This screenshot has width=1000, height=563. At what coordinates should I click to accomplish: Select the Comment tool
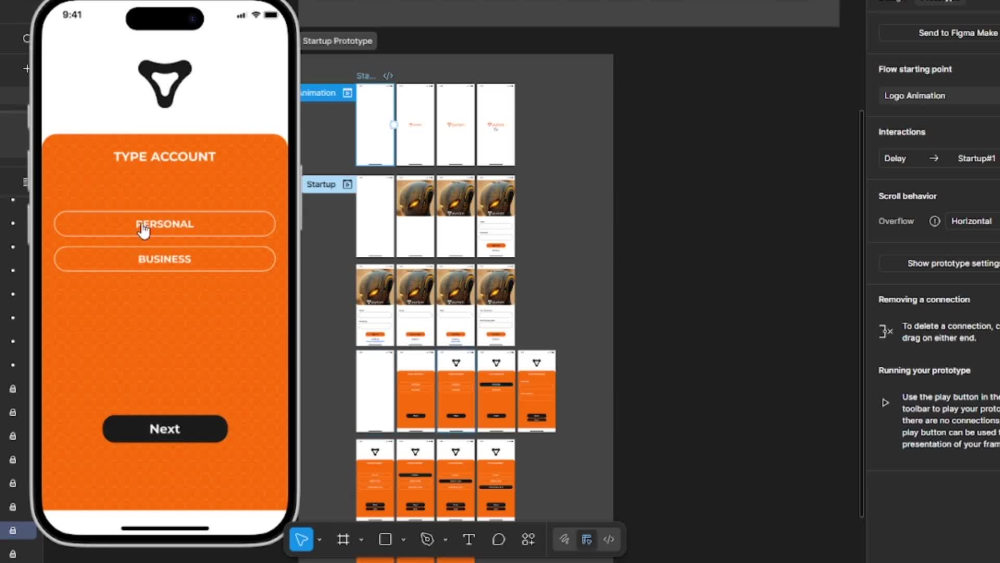pyautogui.click(x=499, y=539)
